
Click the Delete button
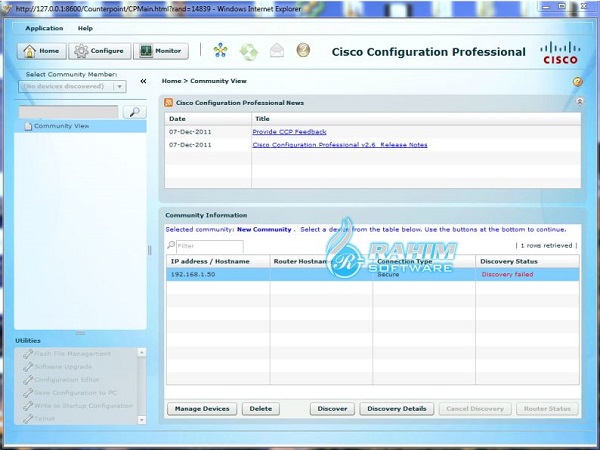click(x=261, y=409)
